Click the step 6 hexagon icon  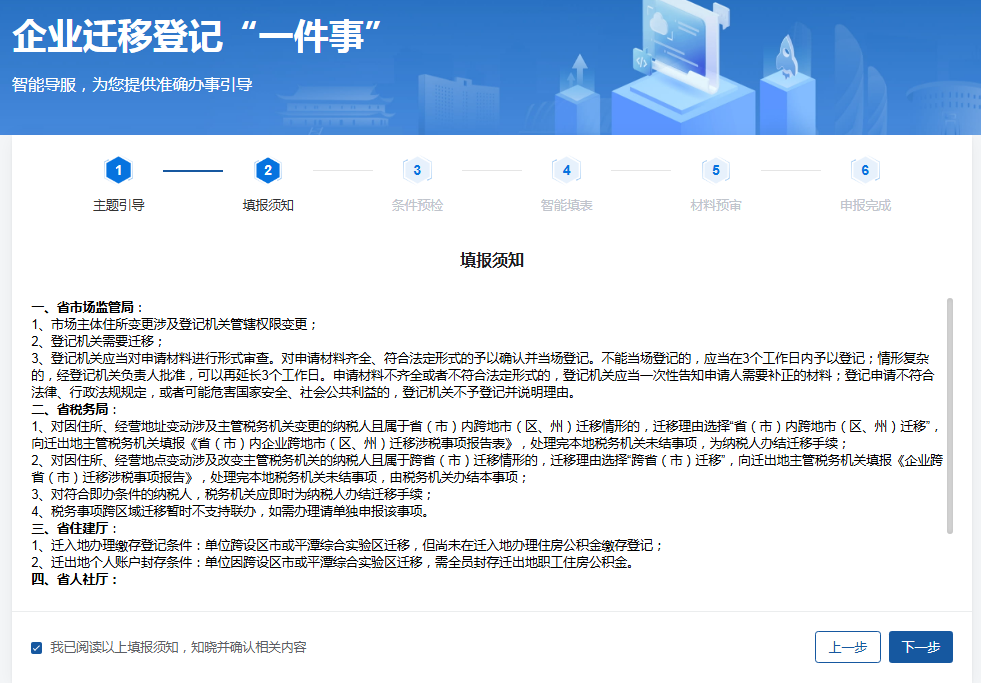coord(865,171)
